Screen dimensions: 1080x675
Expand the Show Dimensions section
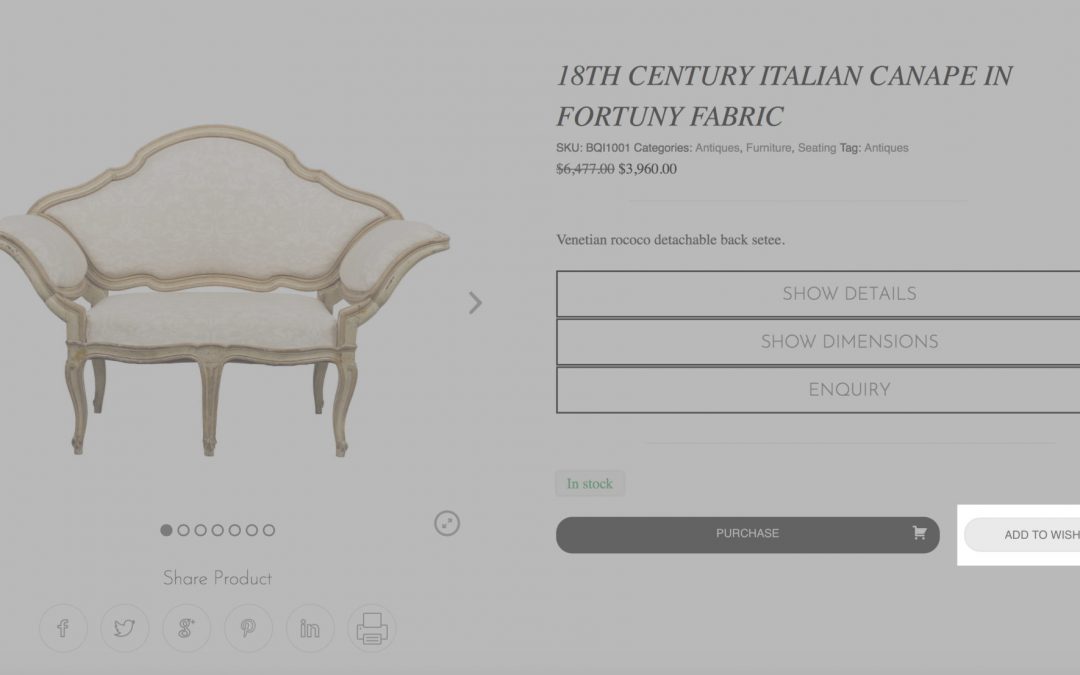pyautogui.click(x=818, y=342)
